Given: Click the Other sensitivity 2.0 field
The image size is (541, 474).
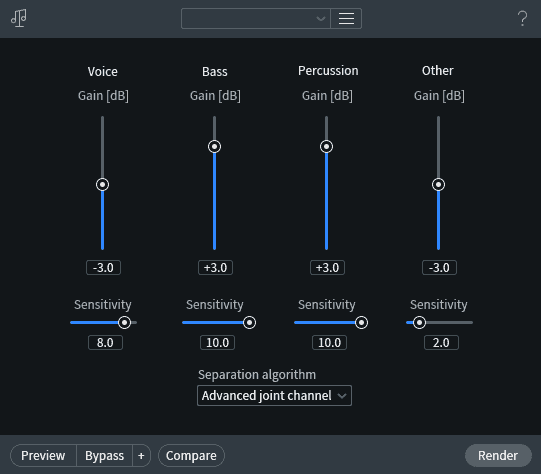Looking at the screenshot, I should (x=441, y=343).
